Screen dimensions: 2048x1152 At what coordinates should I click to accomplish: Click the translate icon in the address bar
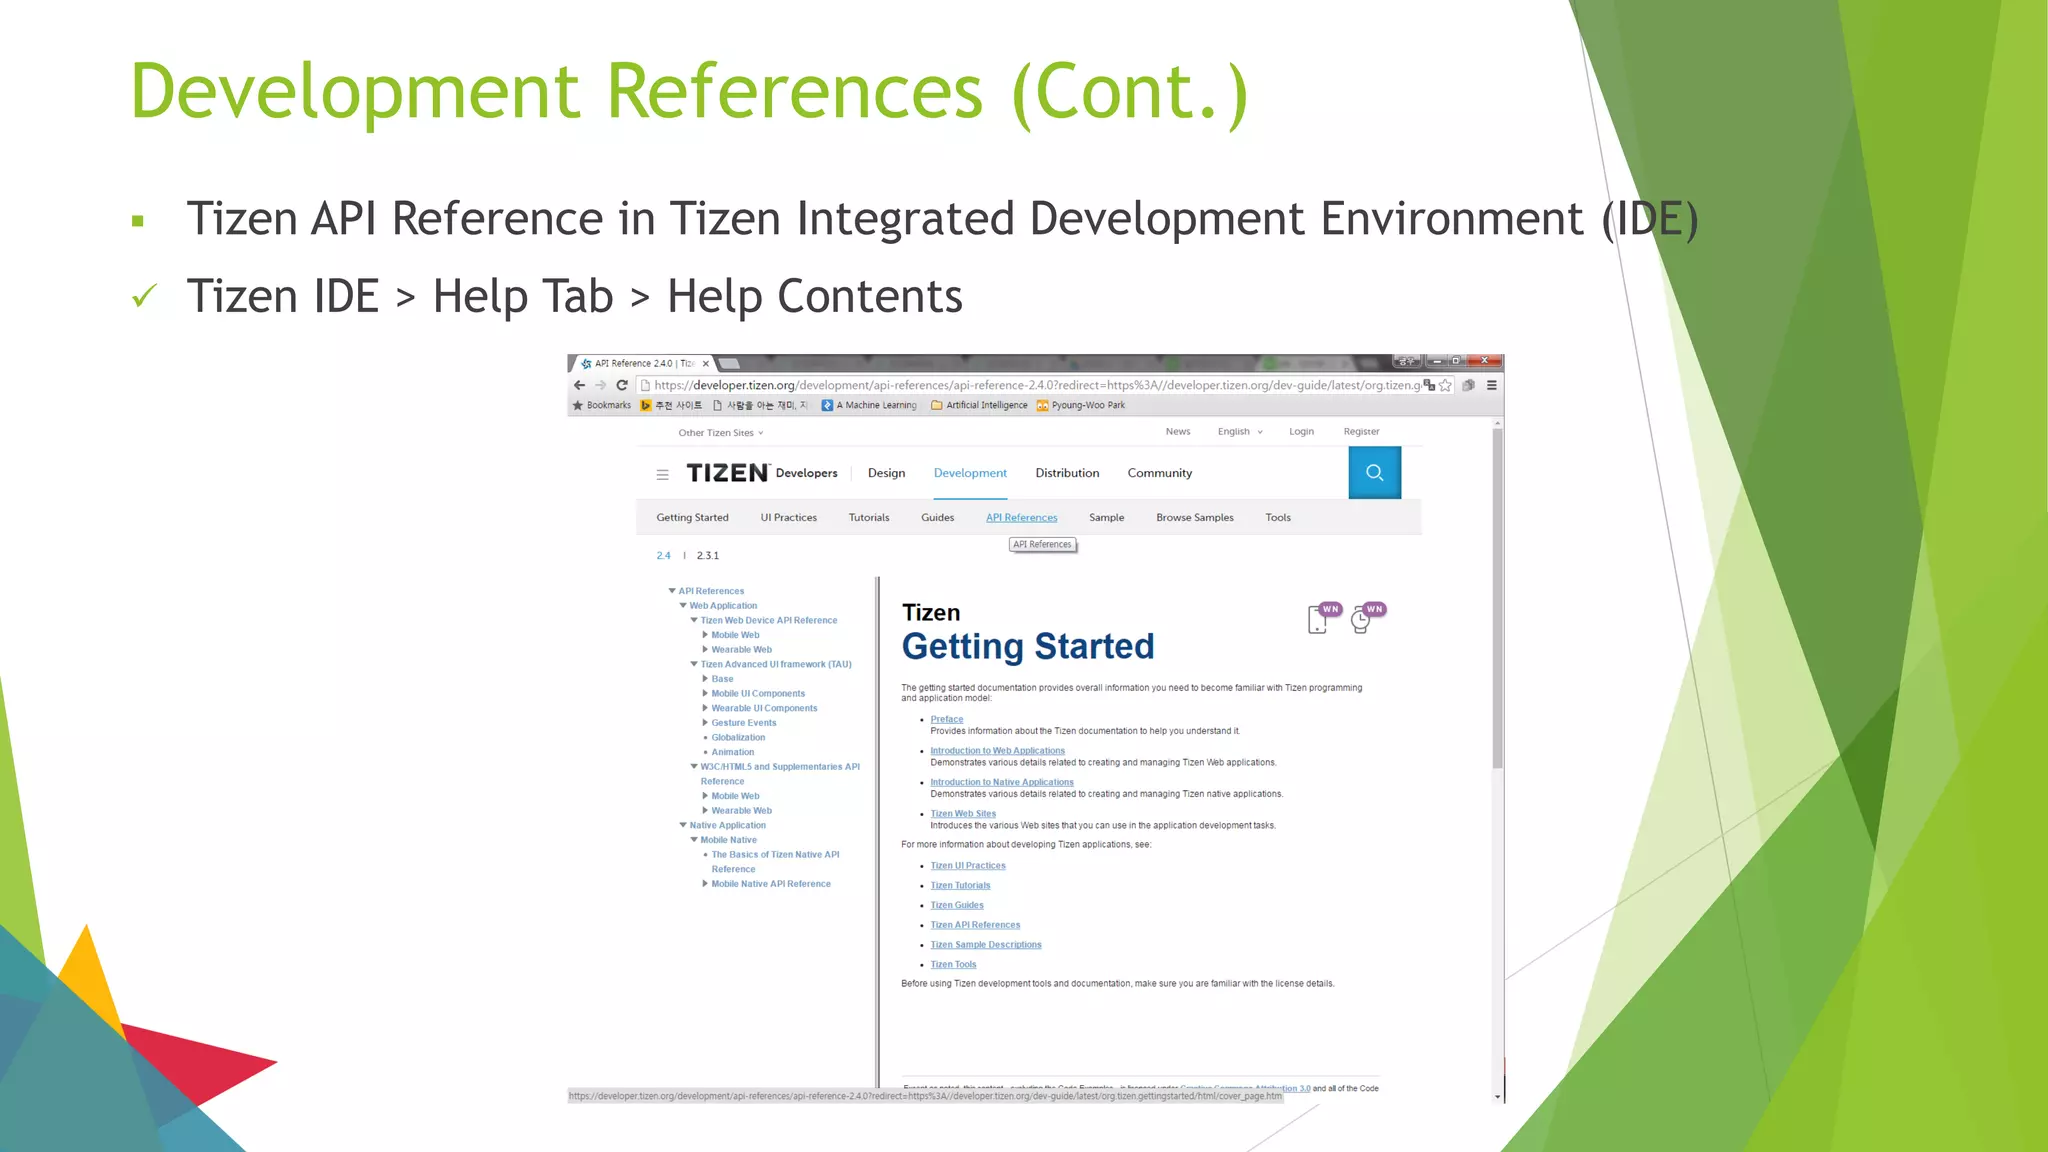pos(1429,385)
